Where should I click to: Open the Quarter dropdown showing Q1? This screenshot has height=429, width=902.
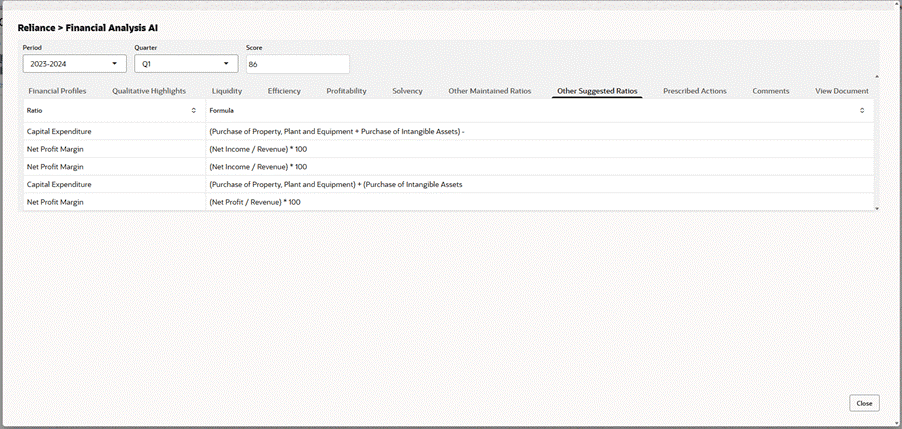[186, 64]
